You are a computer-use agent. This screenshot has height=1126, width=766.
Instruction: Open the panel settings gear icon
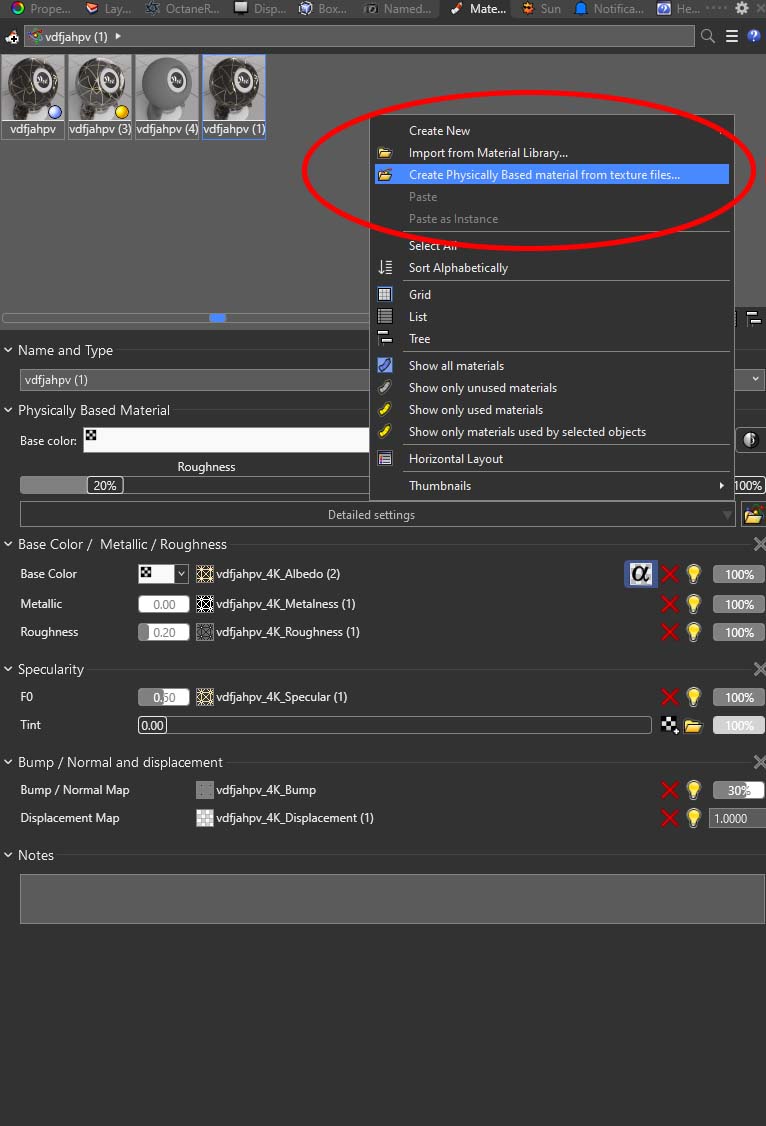pyautogui.click(x=742, y=9)
